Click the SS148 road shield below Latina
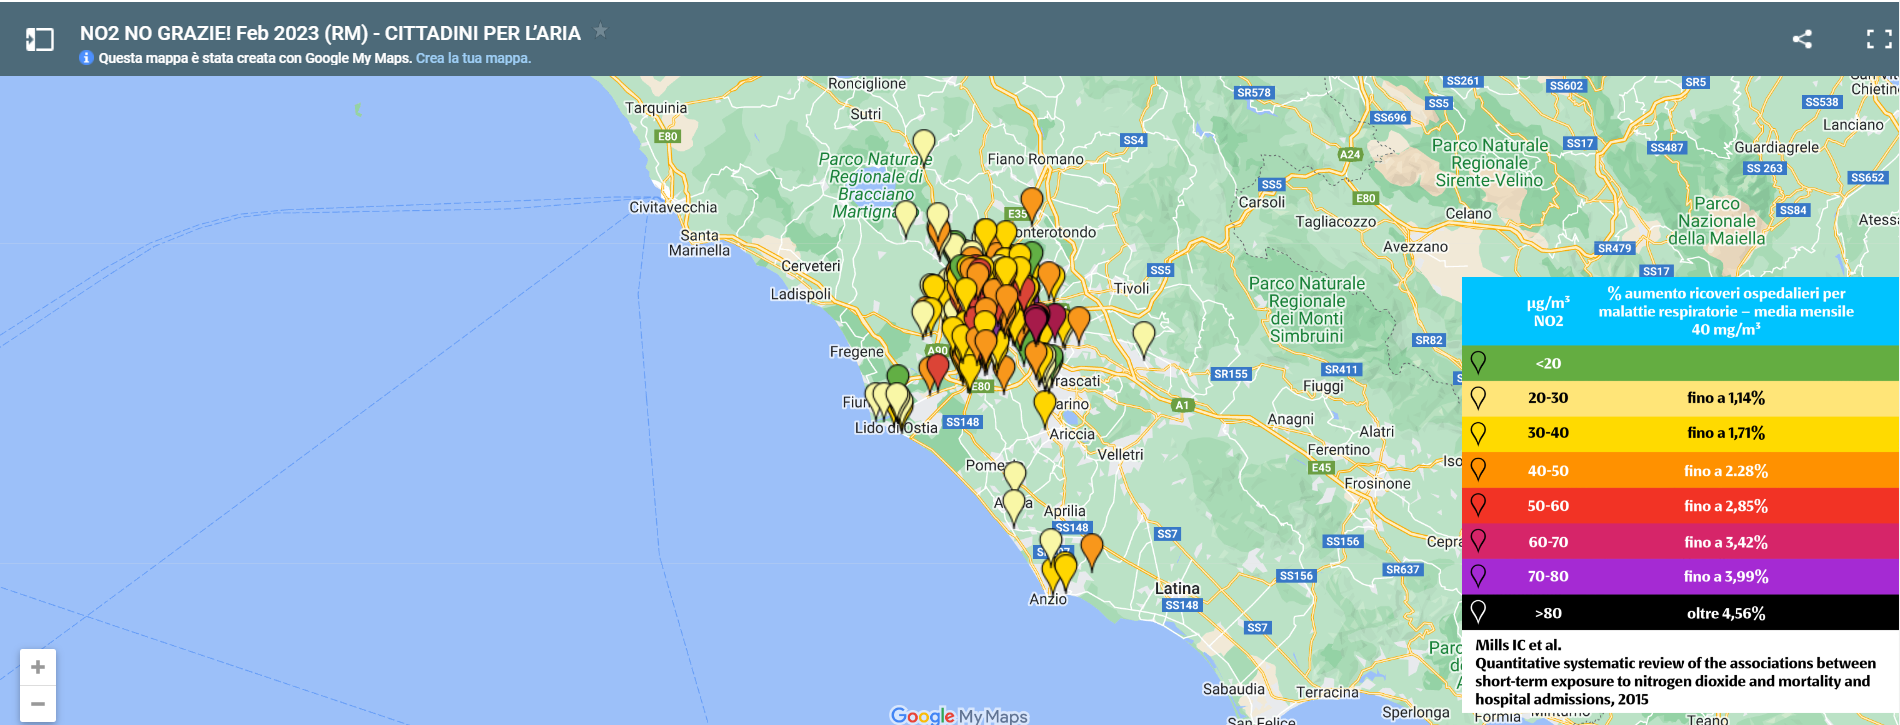This screenshot has height=725, width=1900. click(1181, 605)
